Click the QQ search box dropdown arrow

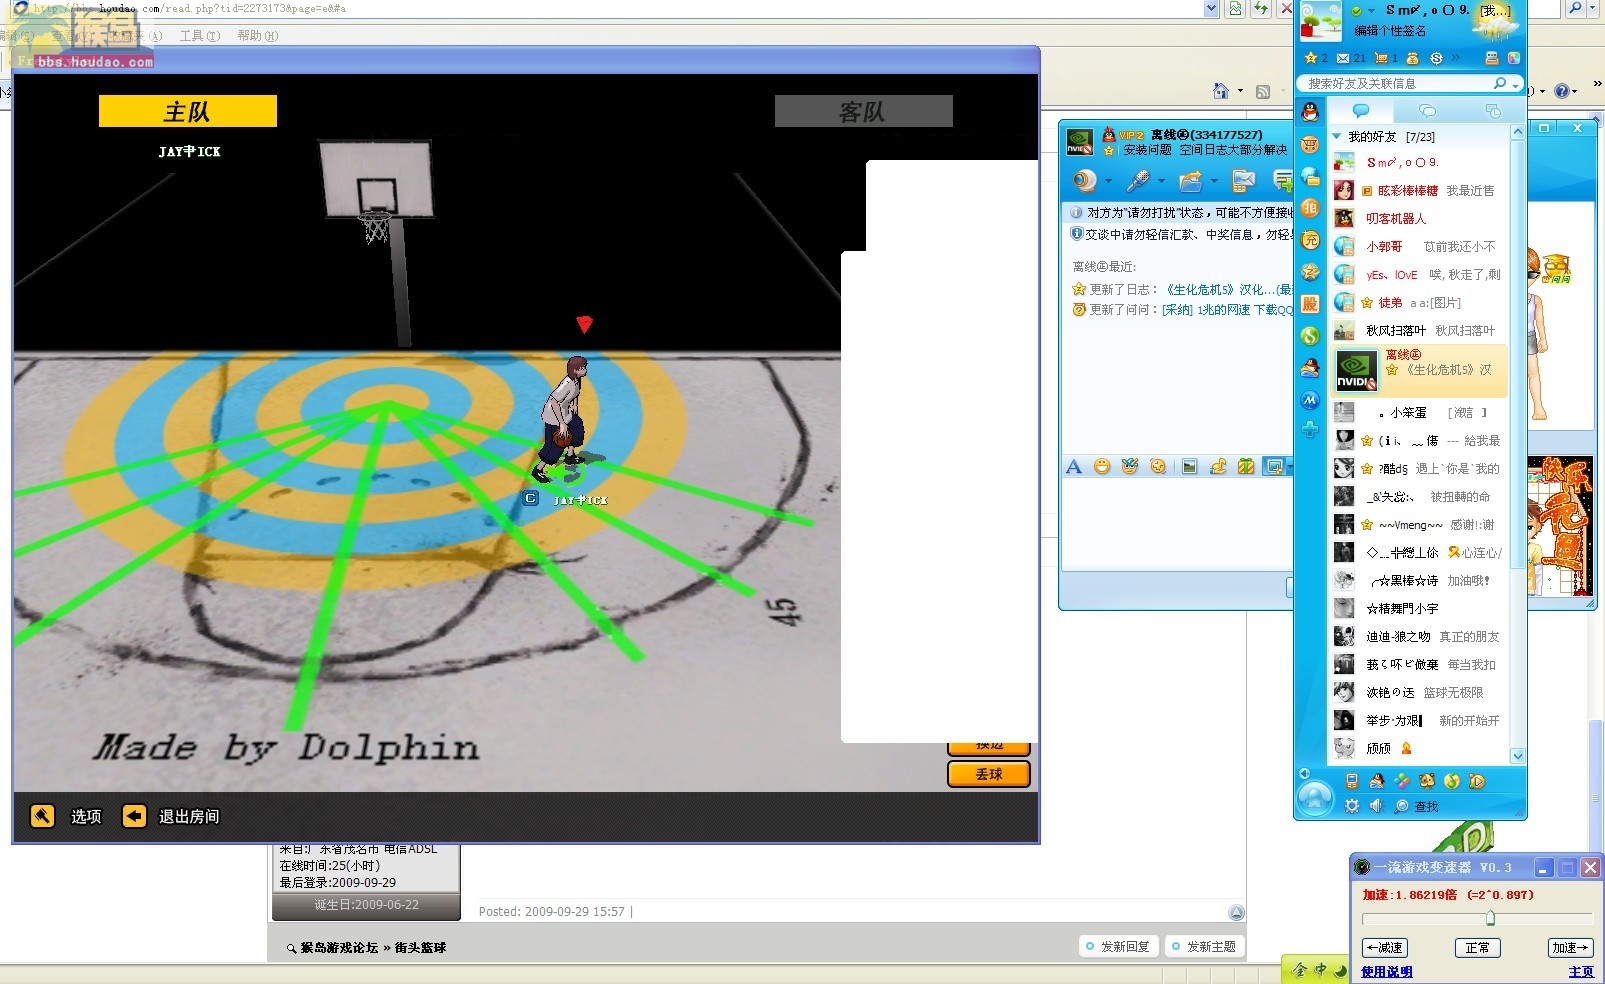tap(1516, 84)
